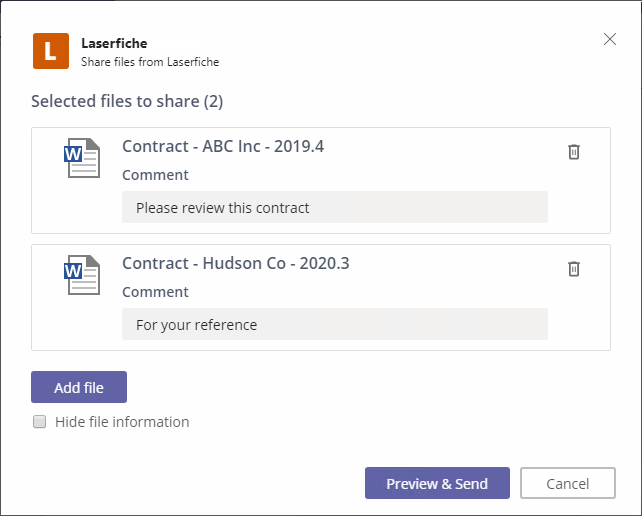The image size is (642, 516).
Task: Edit the 'For your reference' comment field
Action: (x=335, y=324)
